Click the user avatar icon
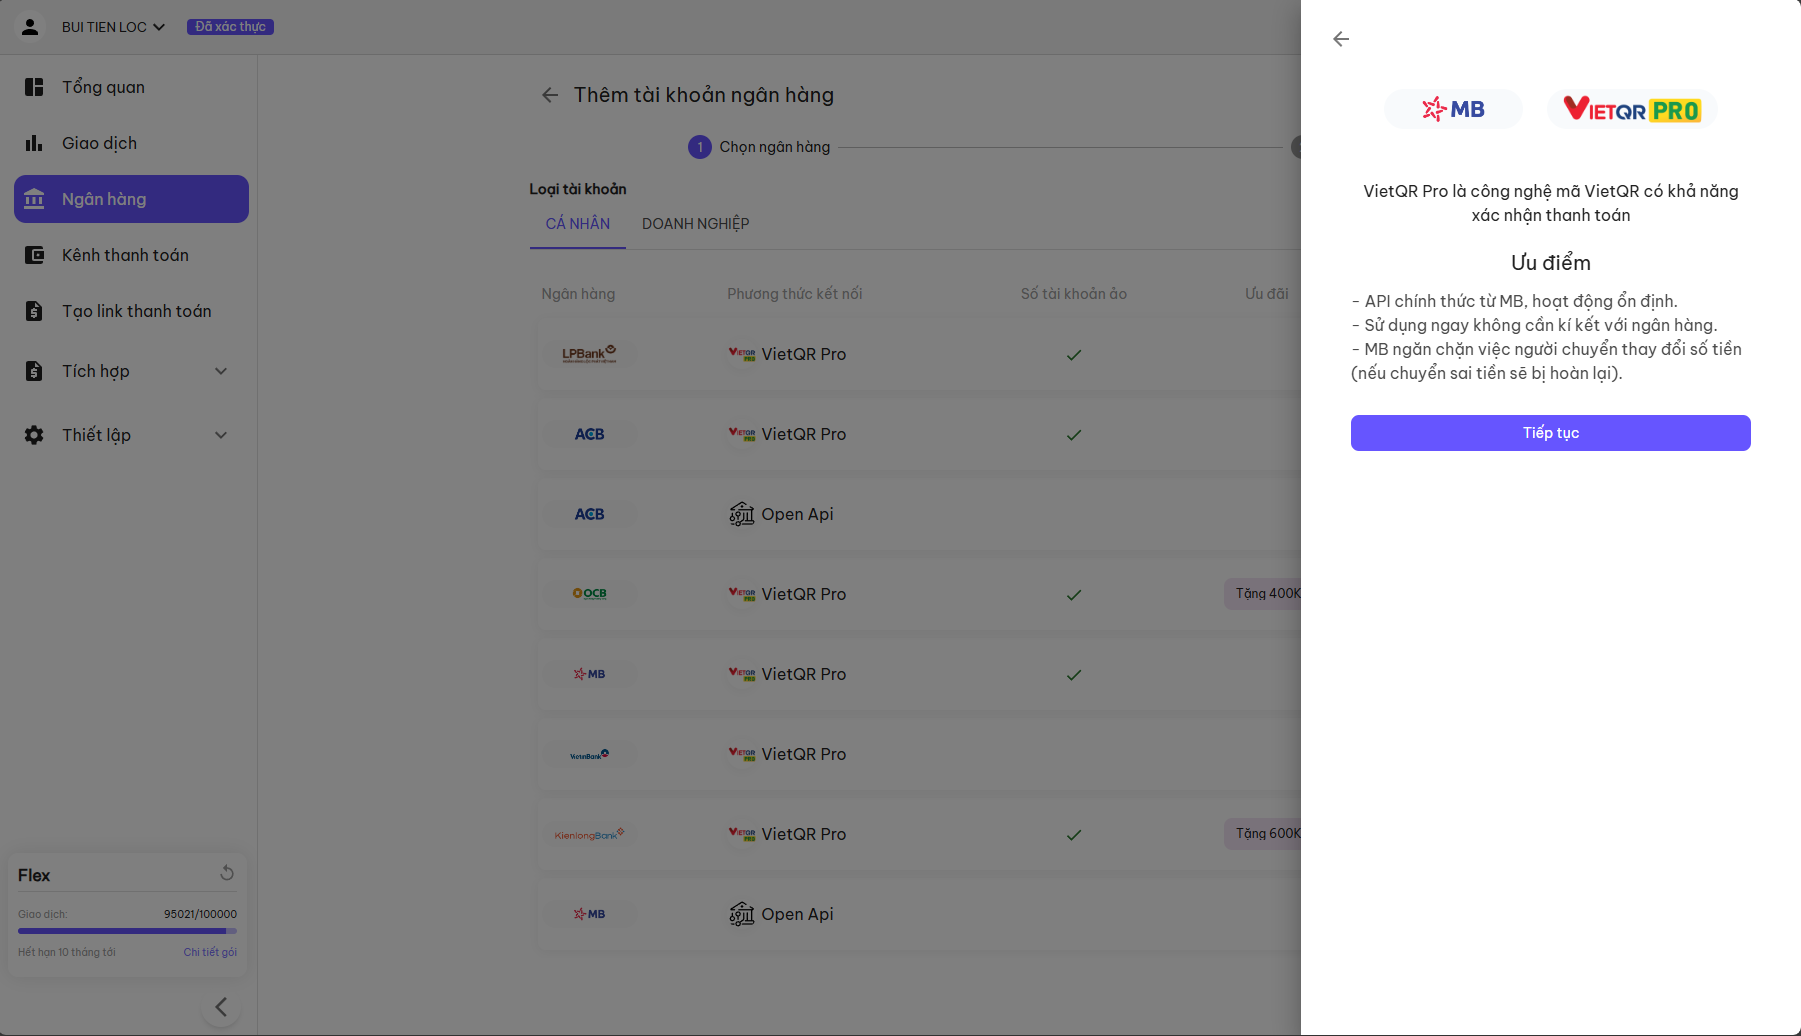This screenshot has width=1801, height=1036. tap(30, 27)
